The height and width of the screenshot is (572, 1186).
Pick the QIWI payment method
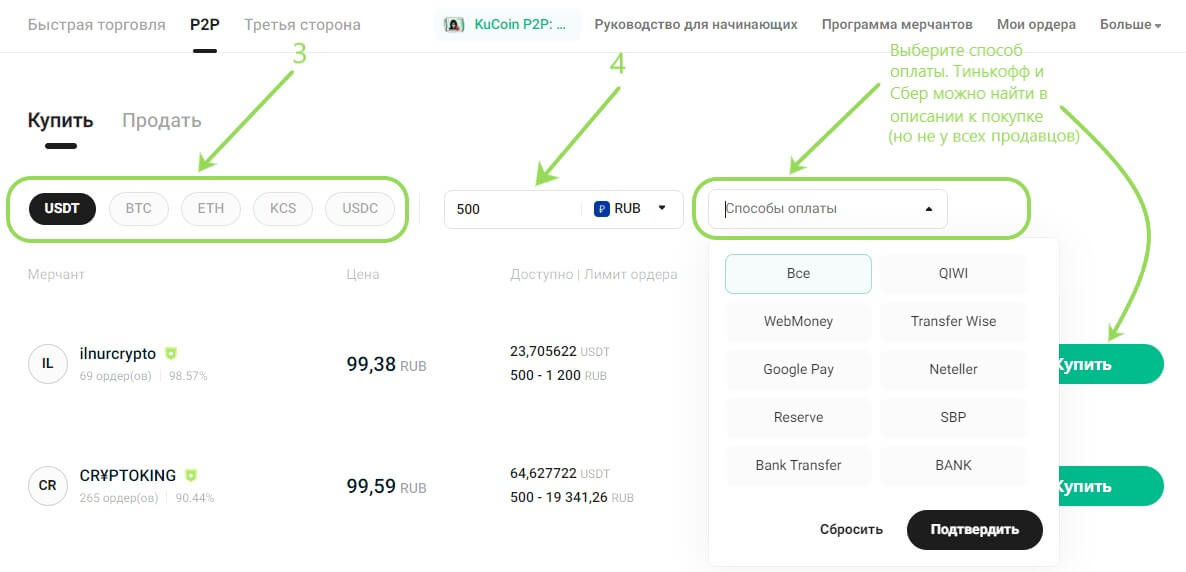953,273
